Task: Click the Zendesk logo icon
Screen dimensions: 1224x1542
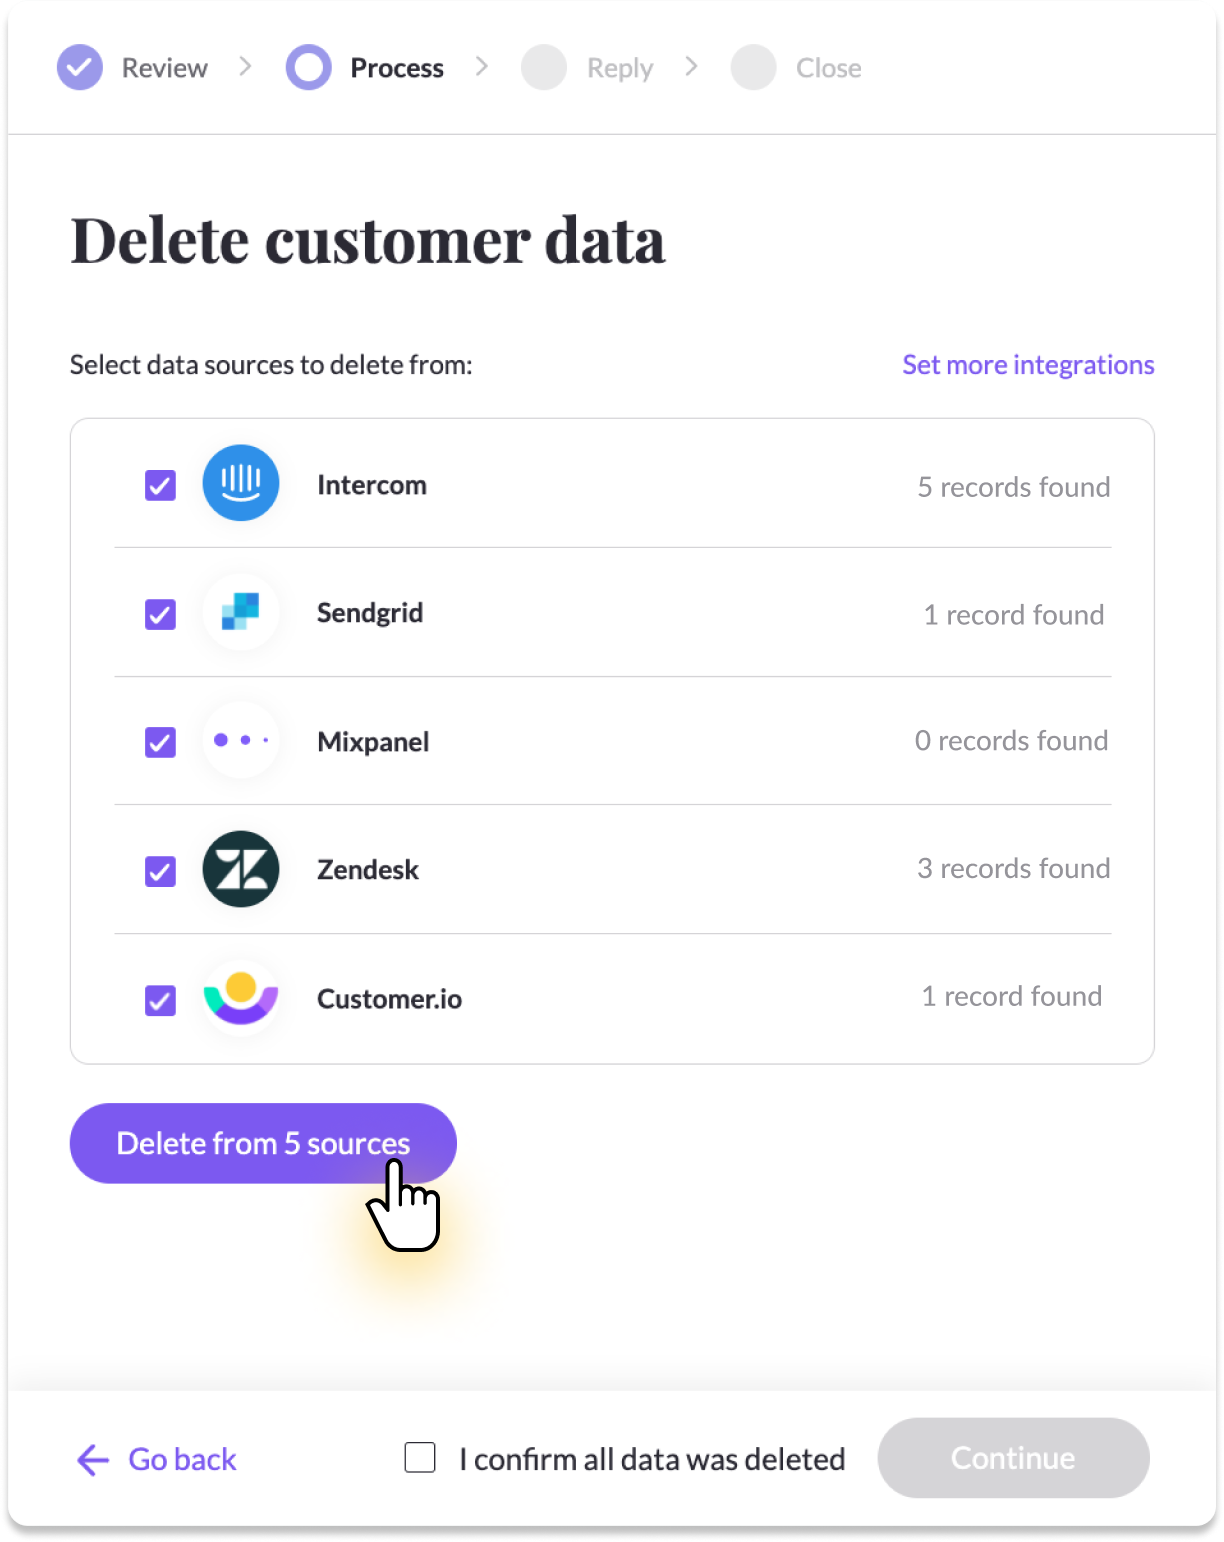Action: pyautogui.click(x=241, y=869)
